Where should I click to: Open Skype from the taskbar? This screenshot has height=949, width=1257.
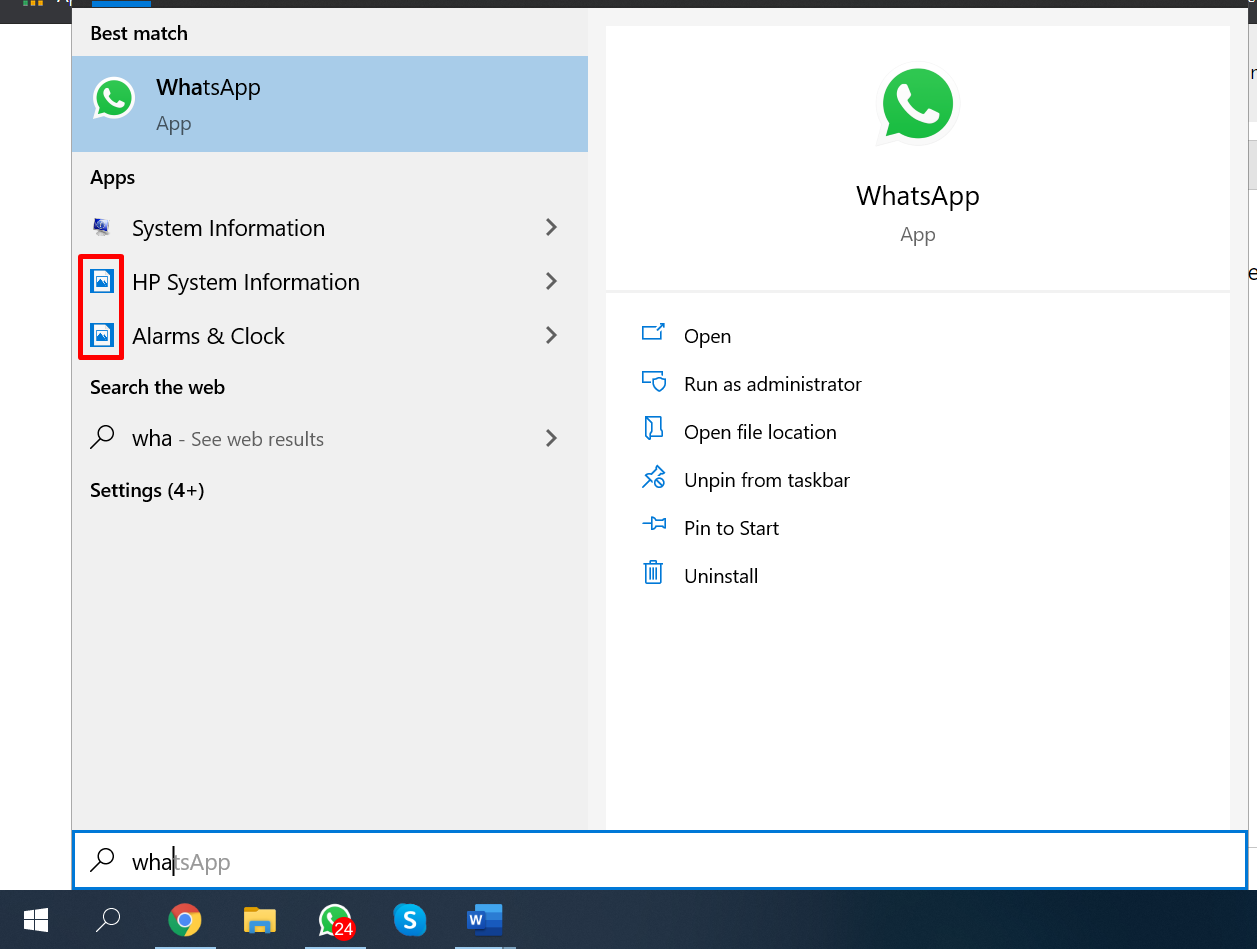coord(410,920)
